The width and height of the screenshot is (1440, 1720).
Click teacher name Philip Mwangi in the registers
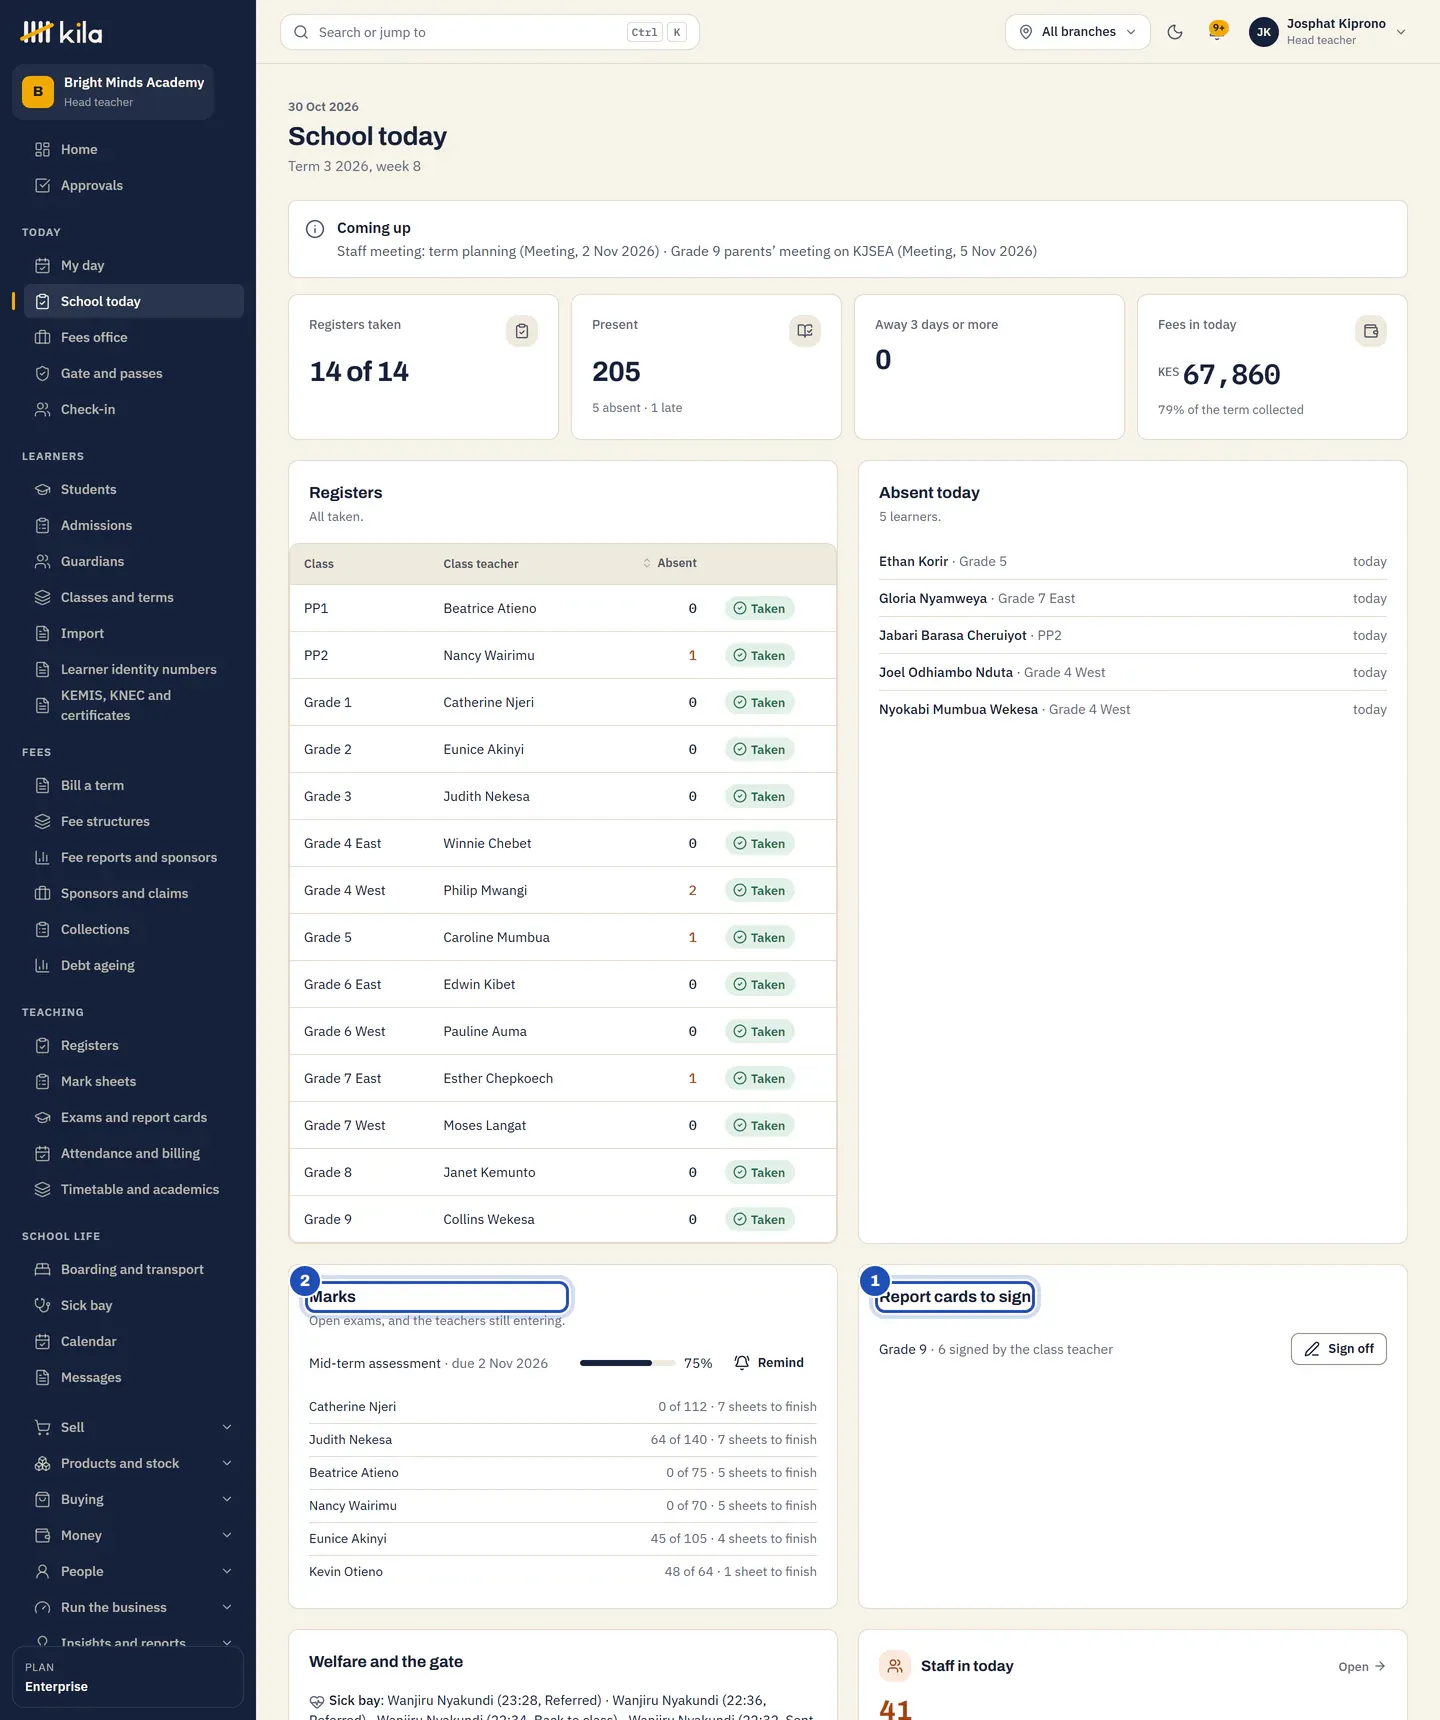485,890
